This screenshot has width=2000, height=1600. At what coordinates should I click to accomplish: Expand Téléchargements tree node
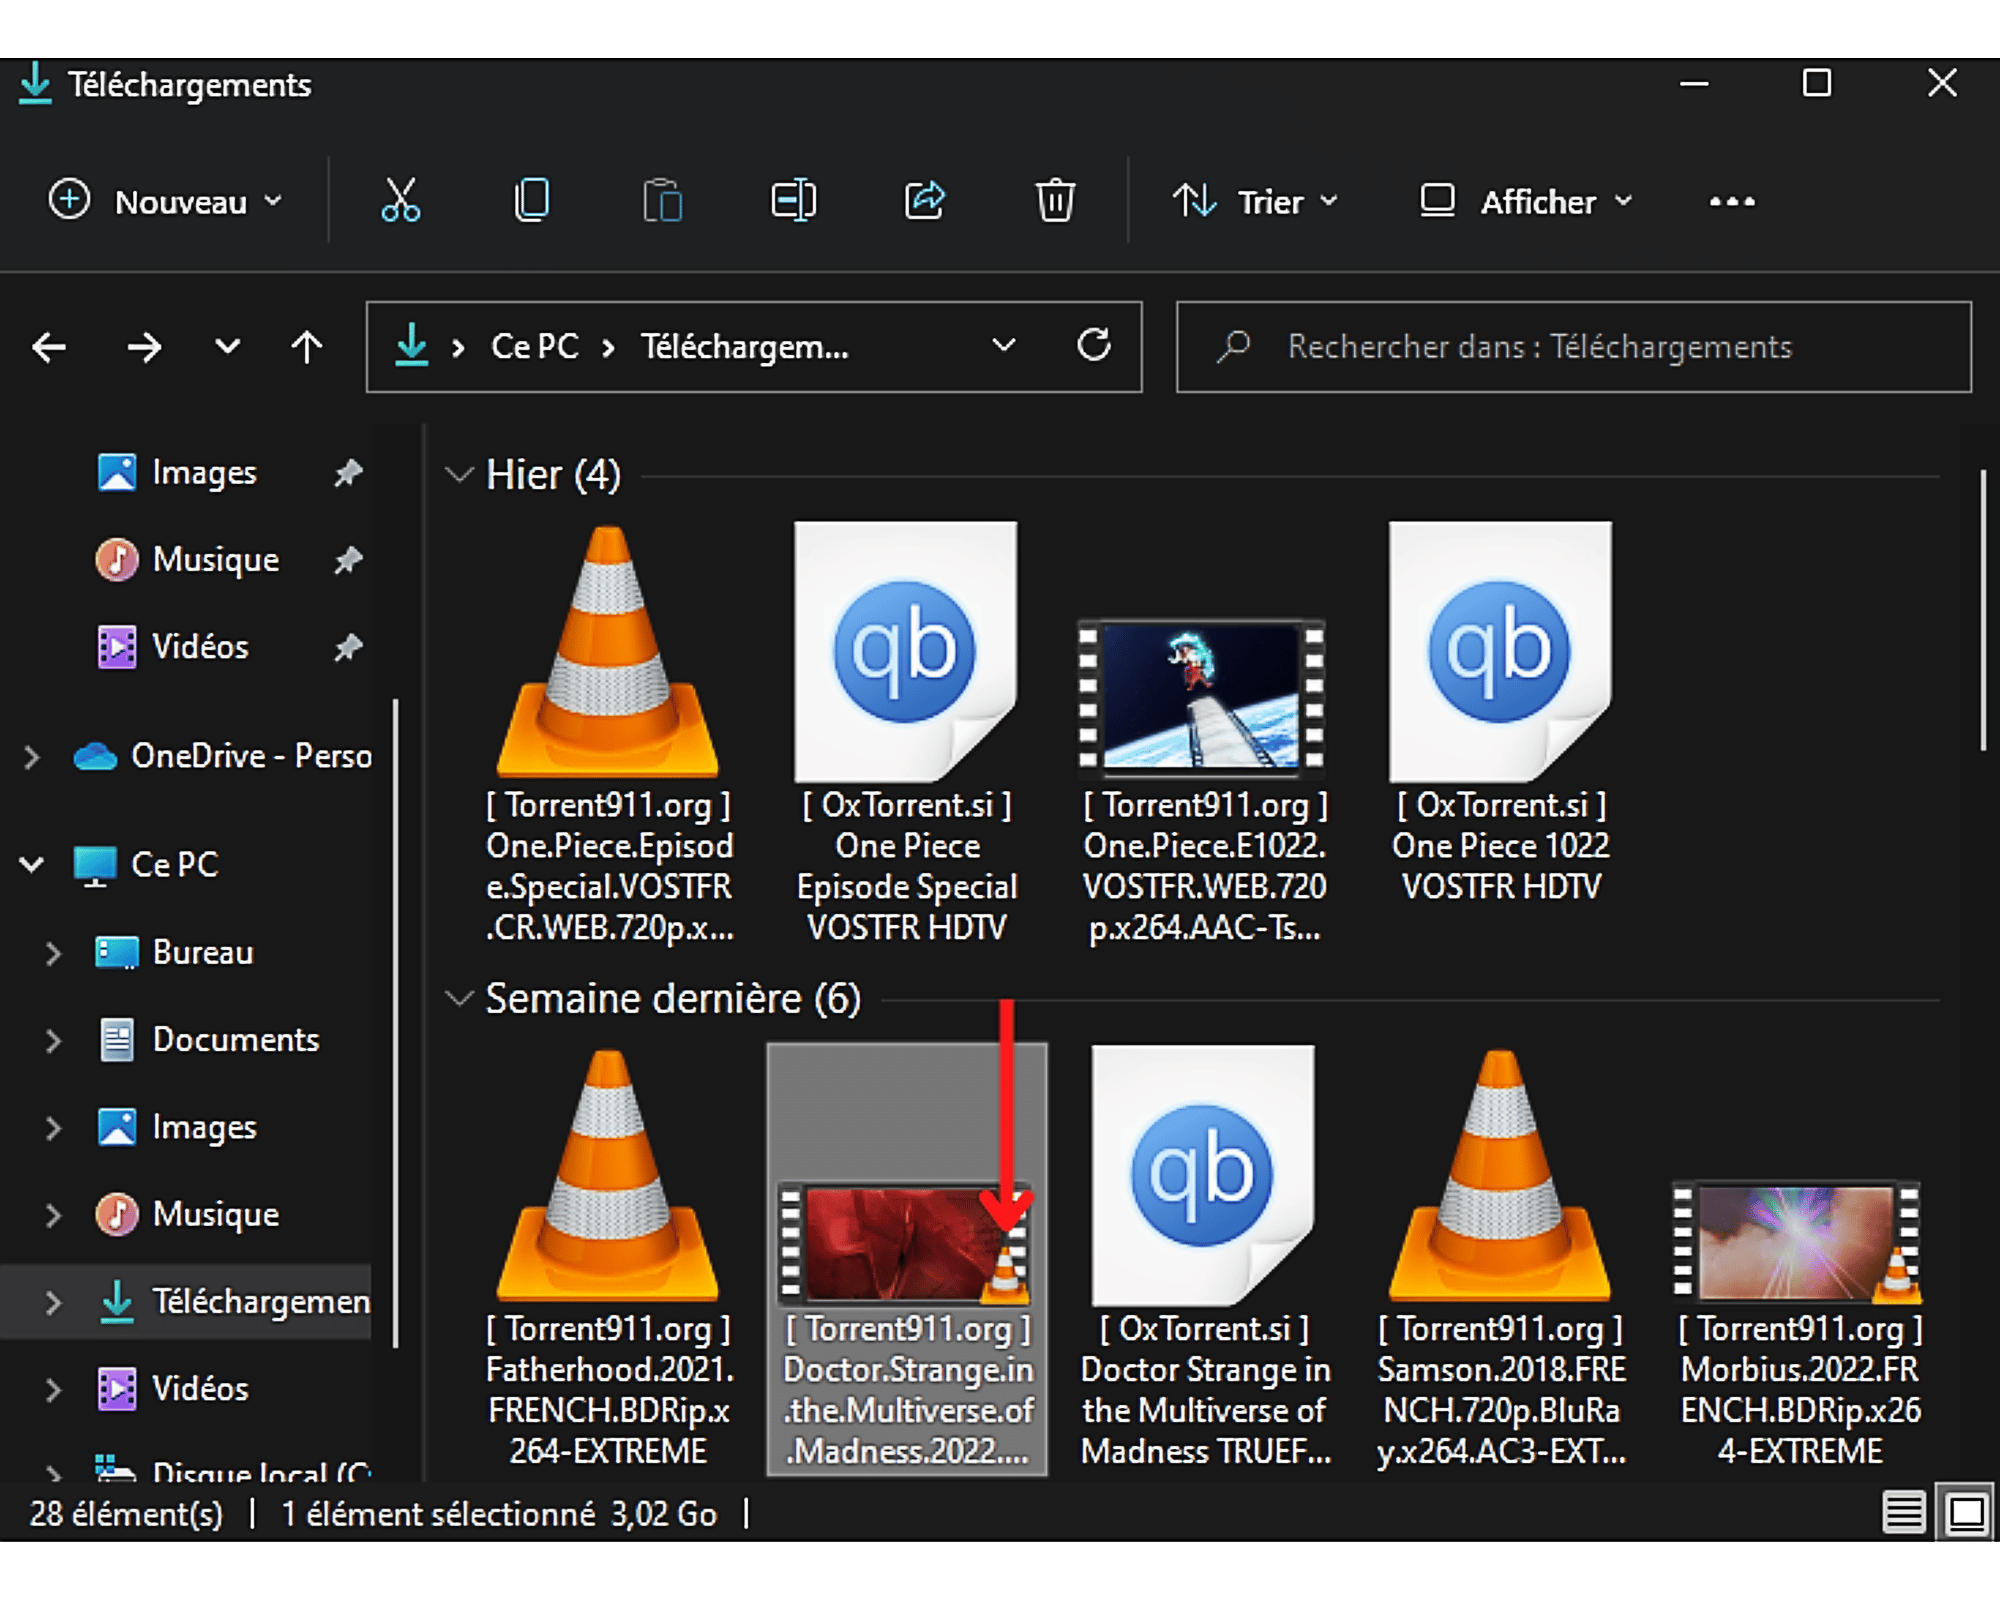click(54, 1301)
